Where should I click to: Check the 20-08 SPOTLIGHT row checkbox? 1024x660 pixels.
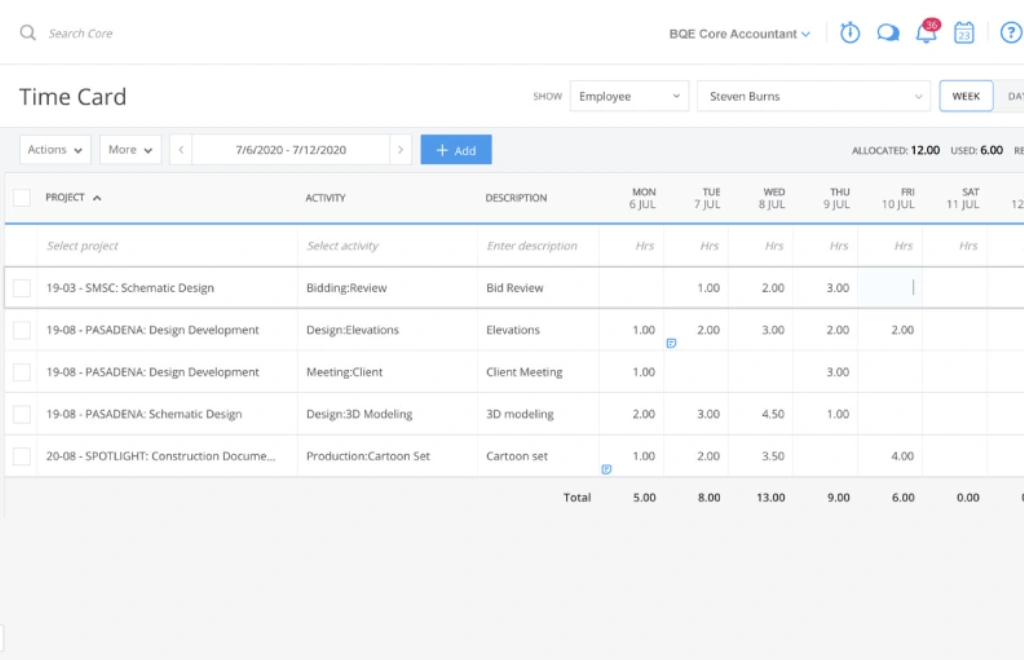pyautogui.click(x=22, y=456)
